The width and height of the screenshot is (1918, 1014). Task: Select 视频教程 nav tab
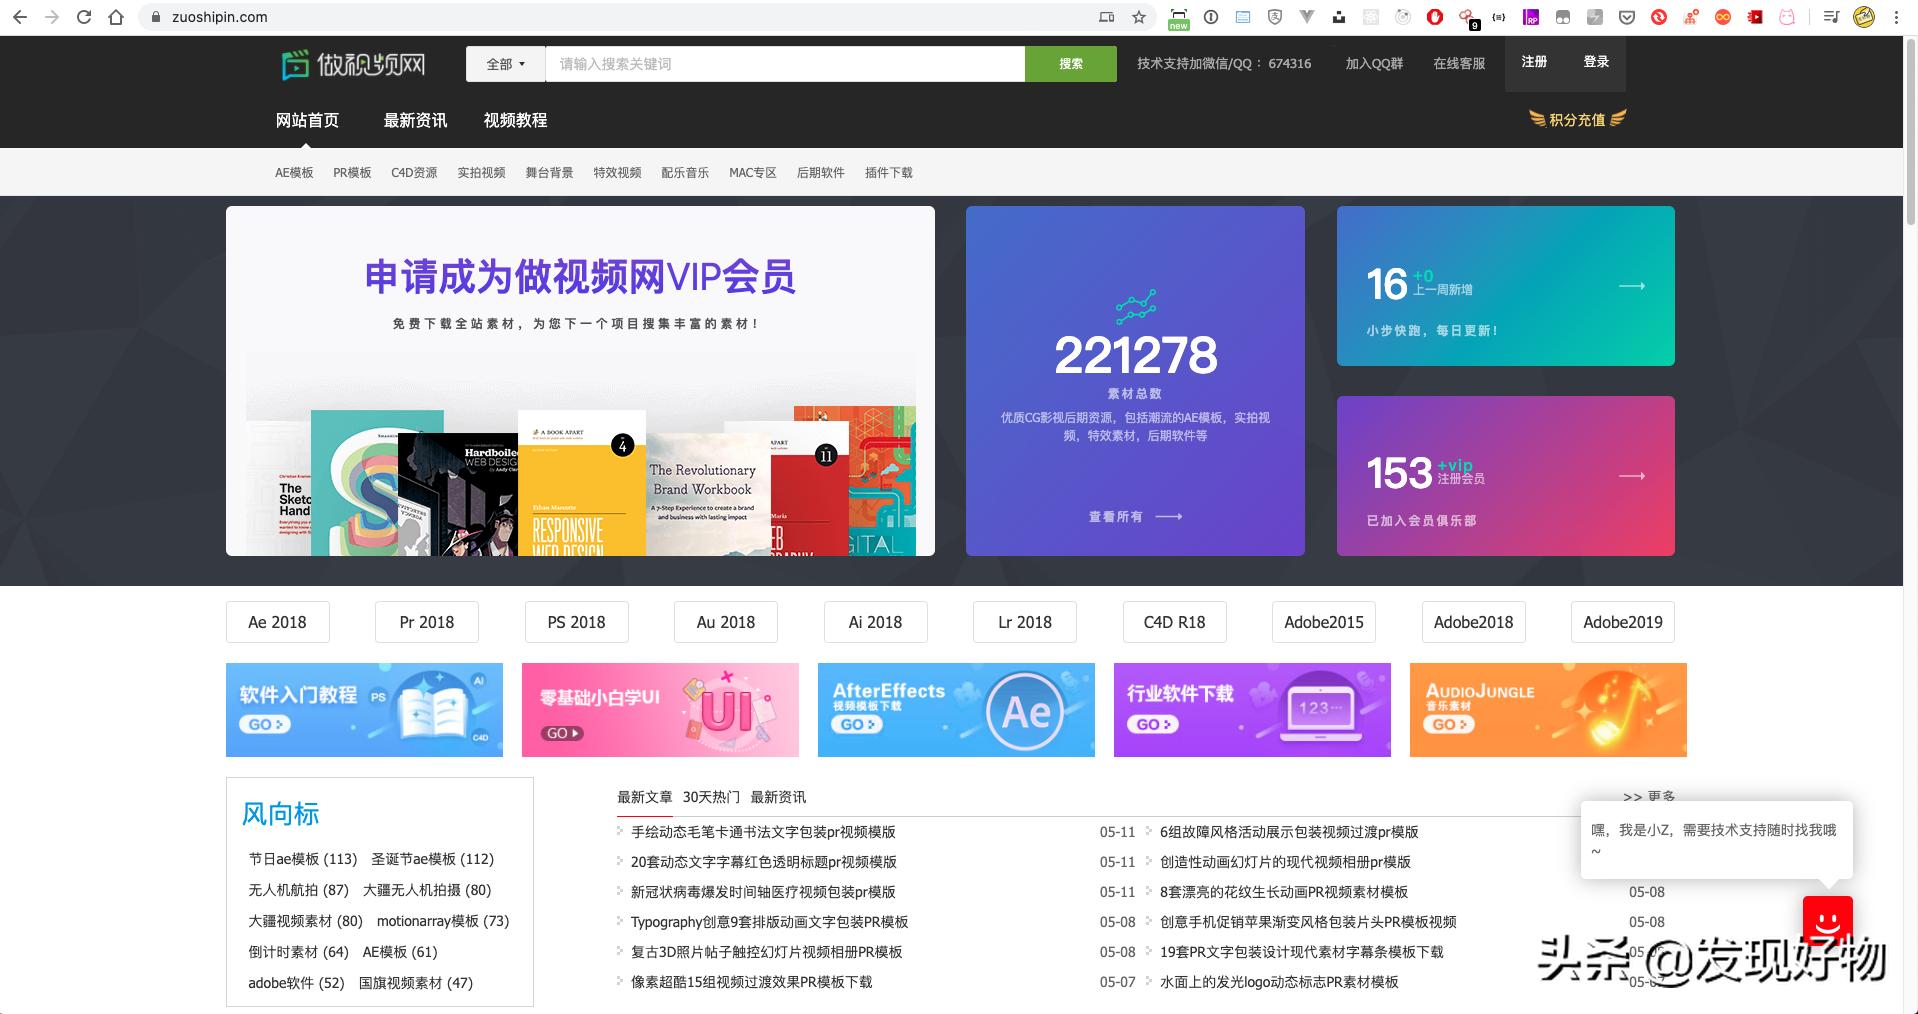[x=515, y=120]
